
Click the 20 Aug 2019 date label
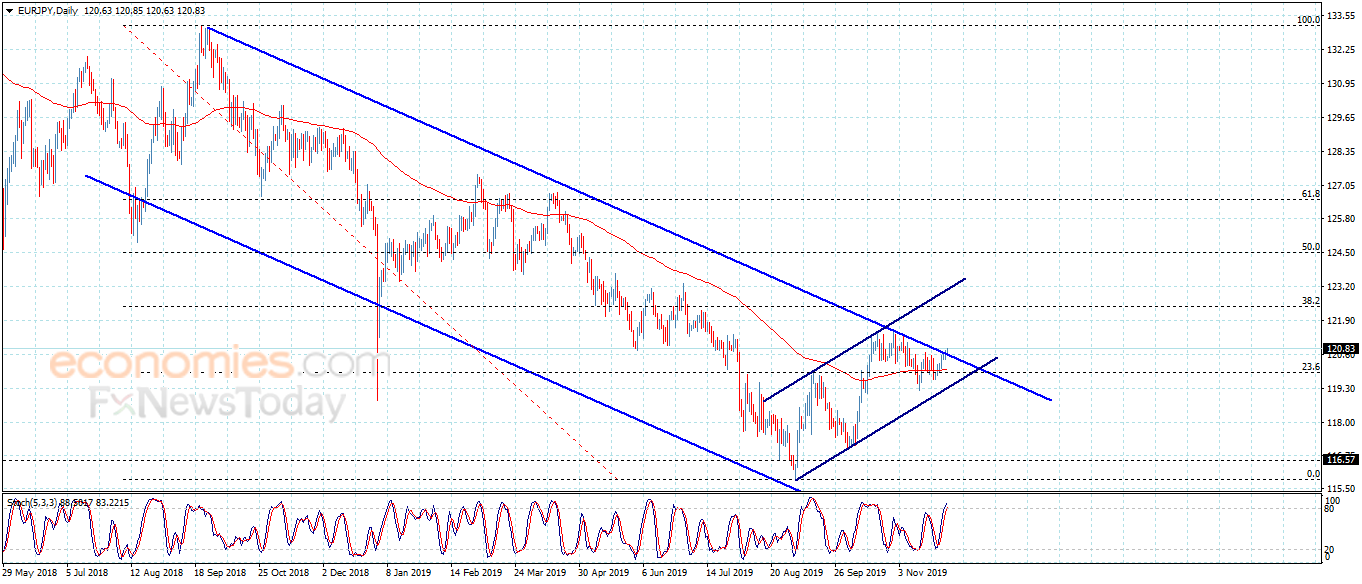[x=796, y=574]
